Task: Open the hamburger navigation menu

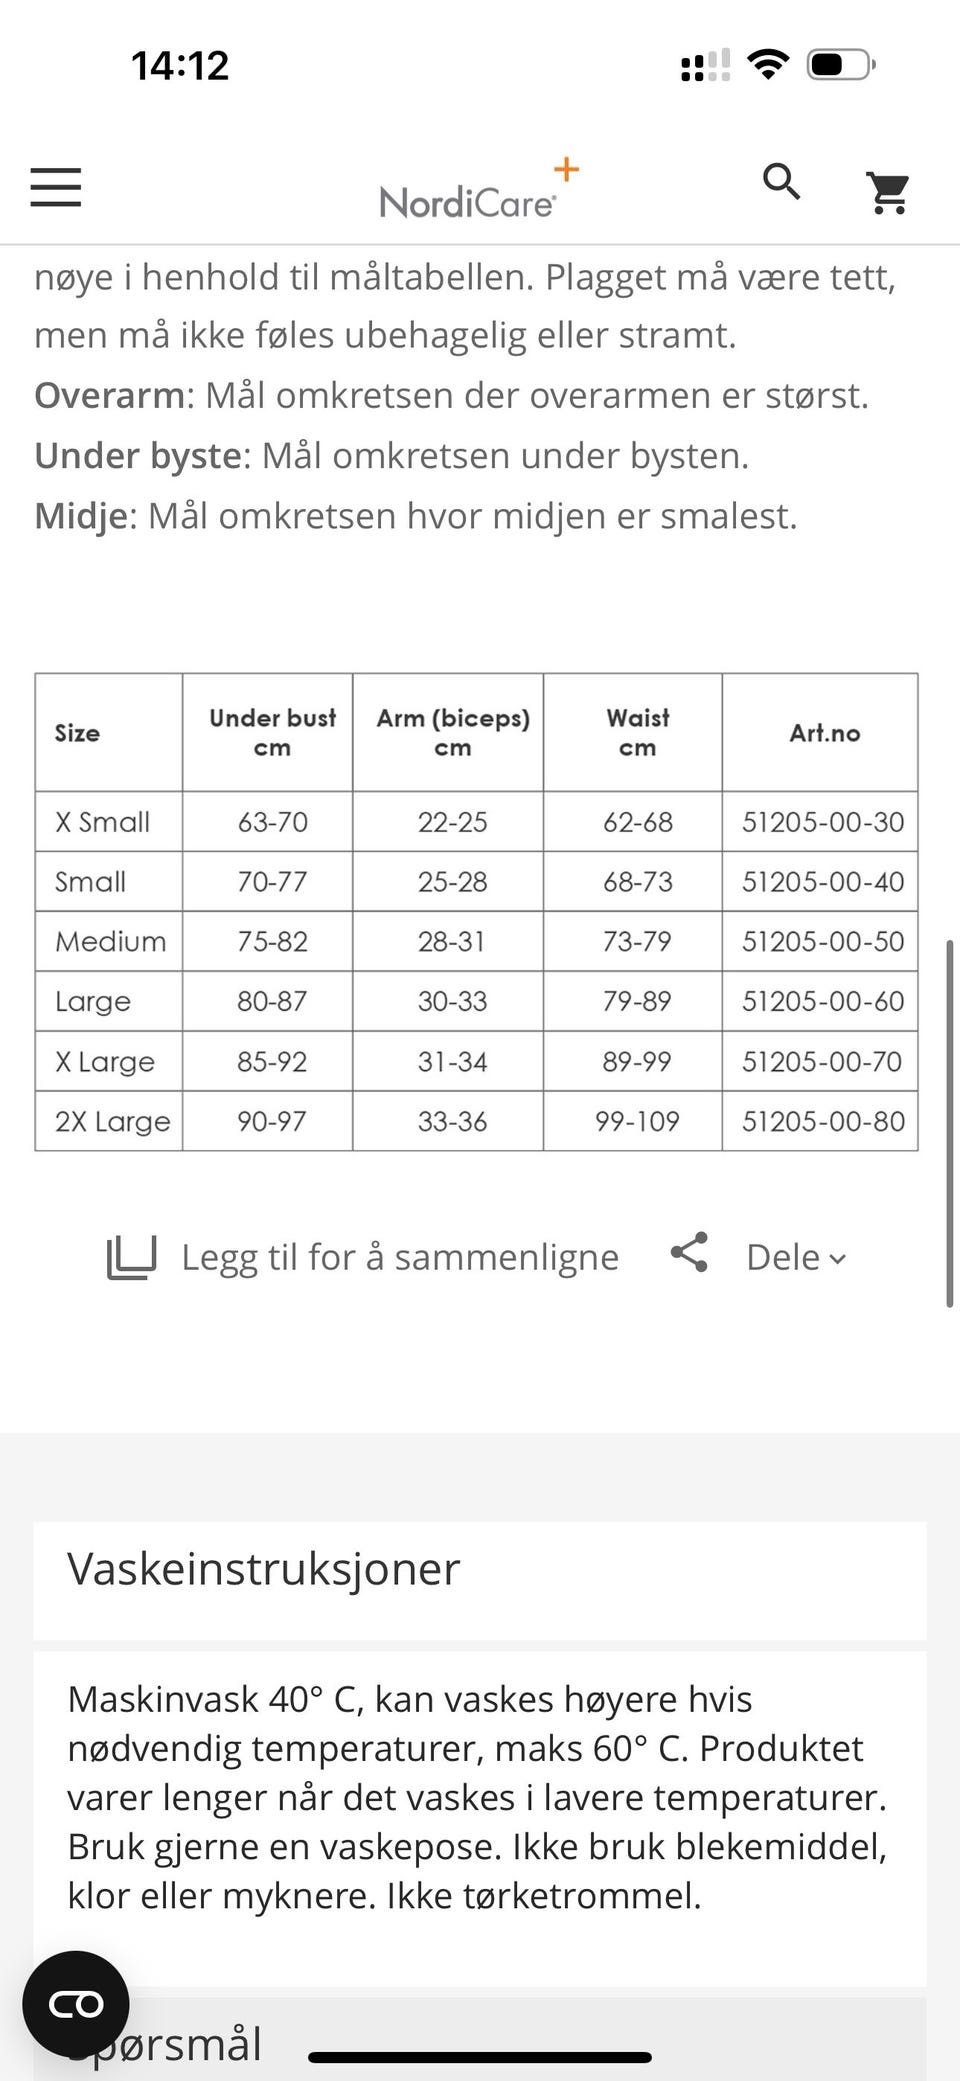Action: tap(55, 187)
